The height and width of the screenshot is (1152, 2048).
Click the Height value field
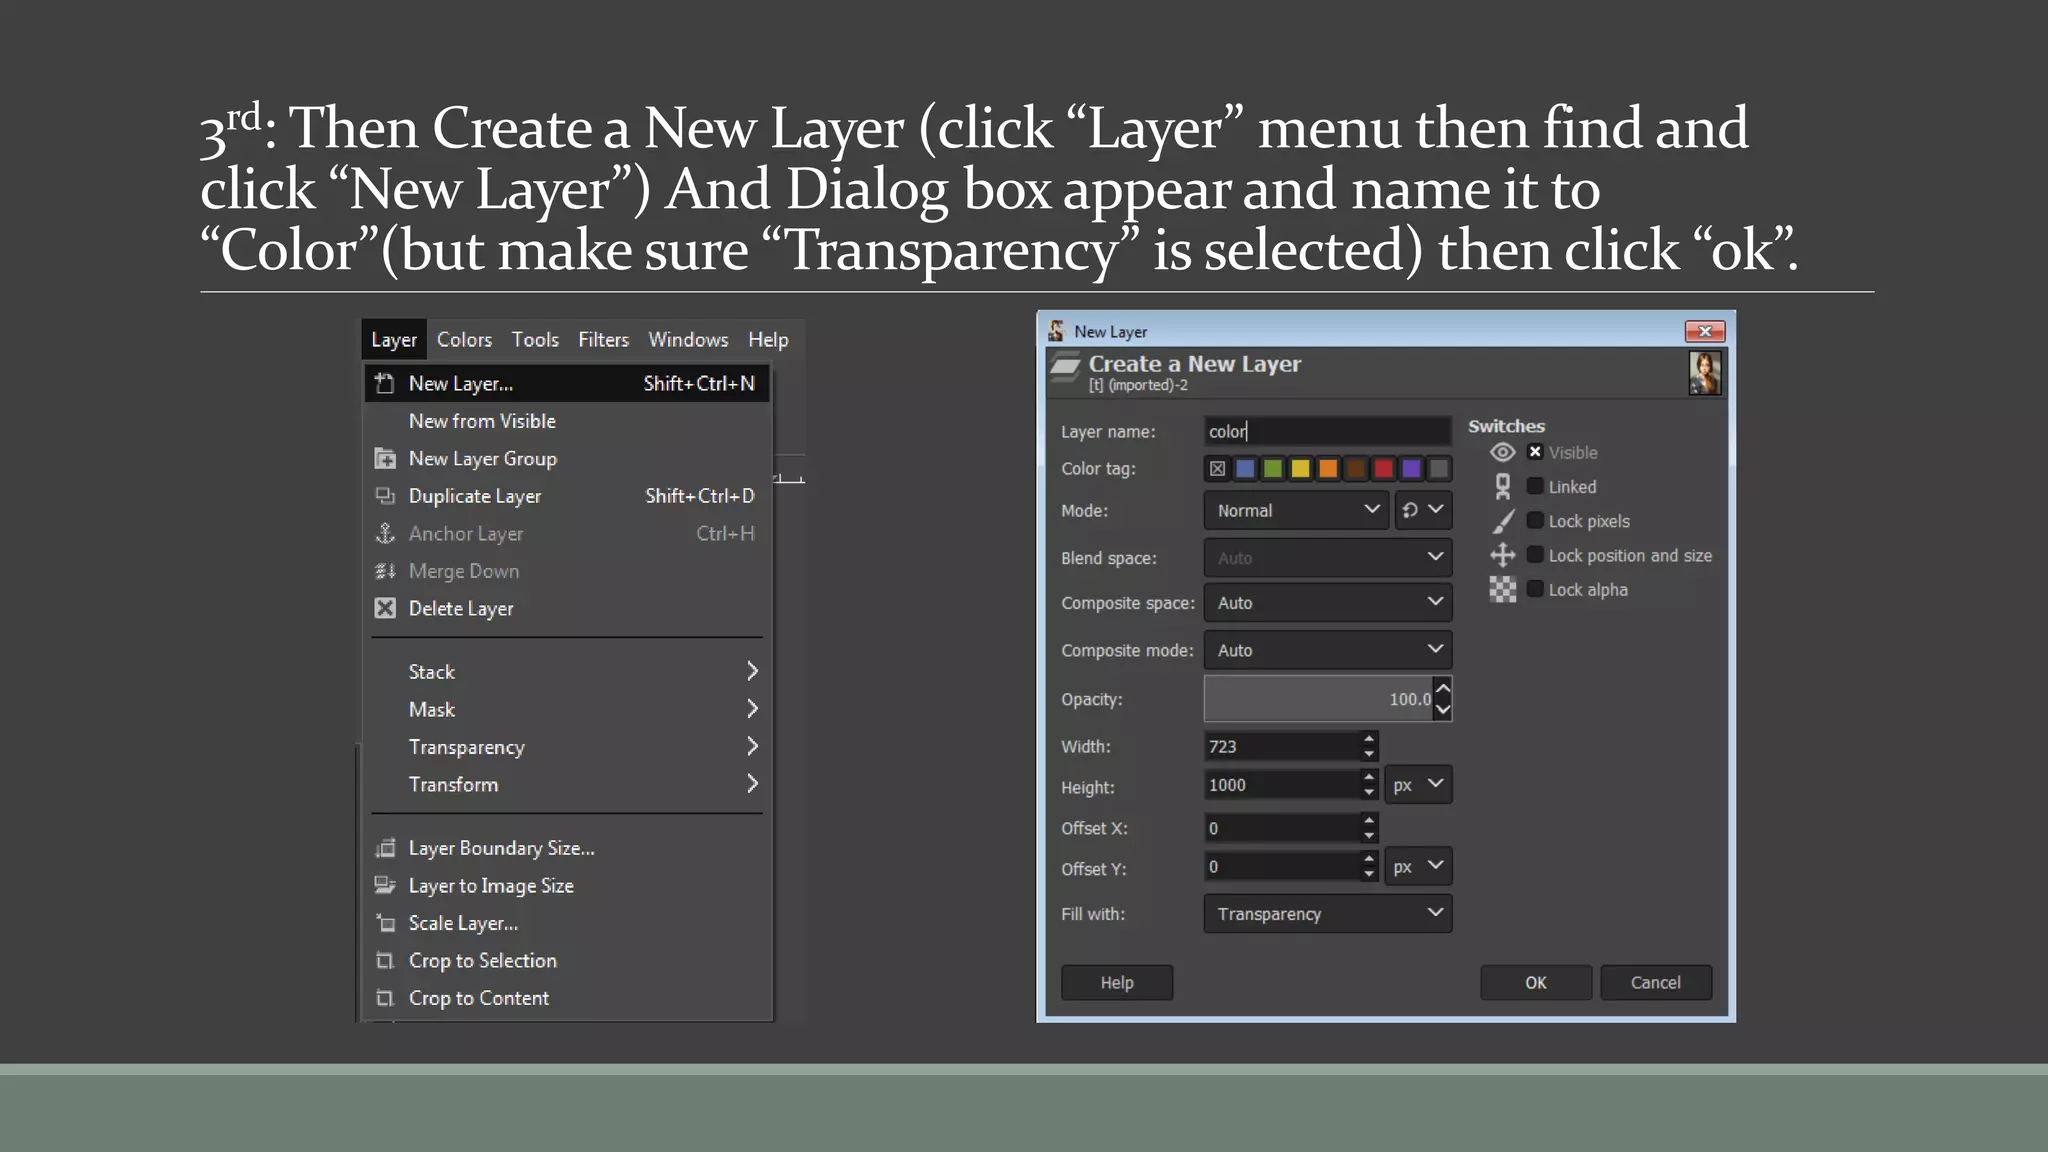[x=1282, y=785]
